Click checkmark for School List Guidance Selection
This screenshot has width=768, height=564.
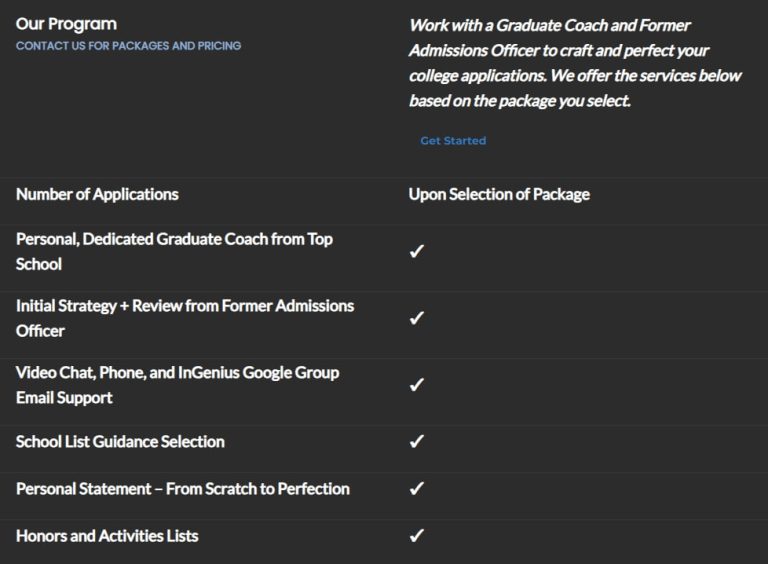click(417, 441)
